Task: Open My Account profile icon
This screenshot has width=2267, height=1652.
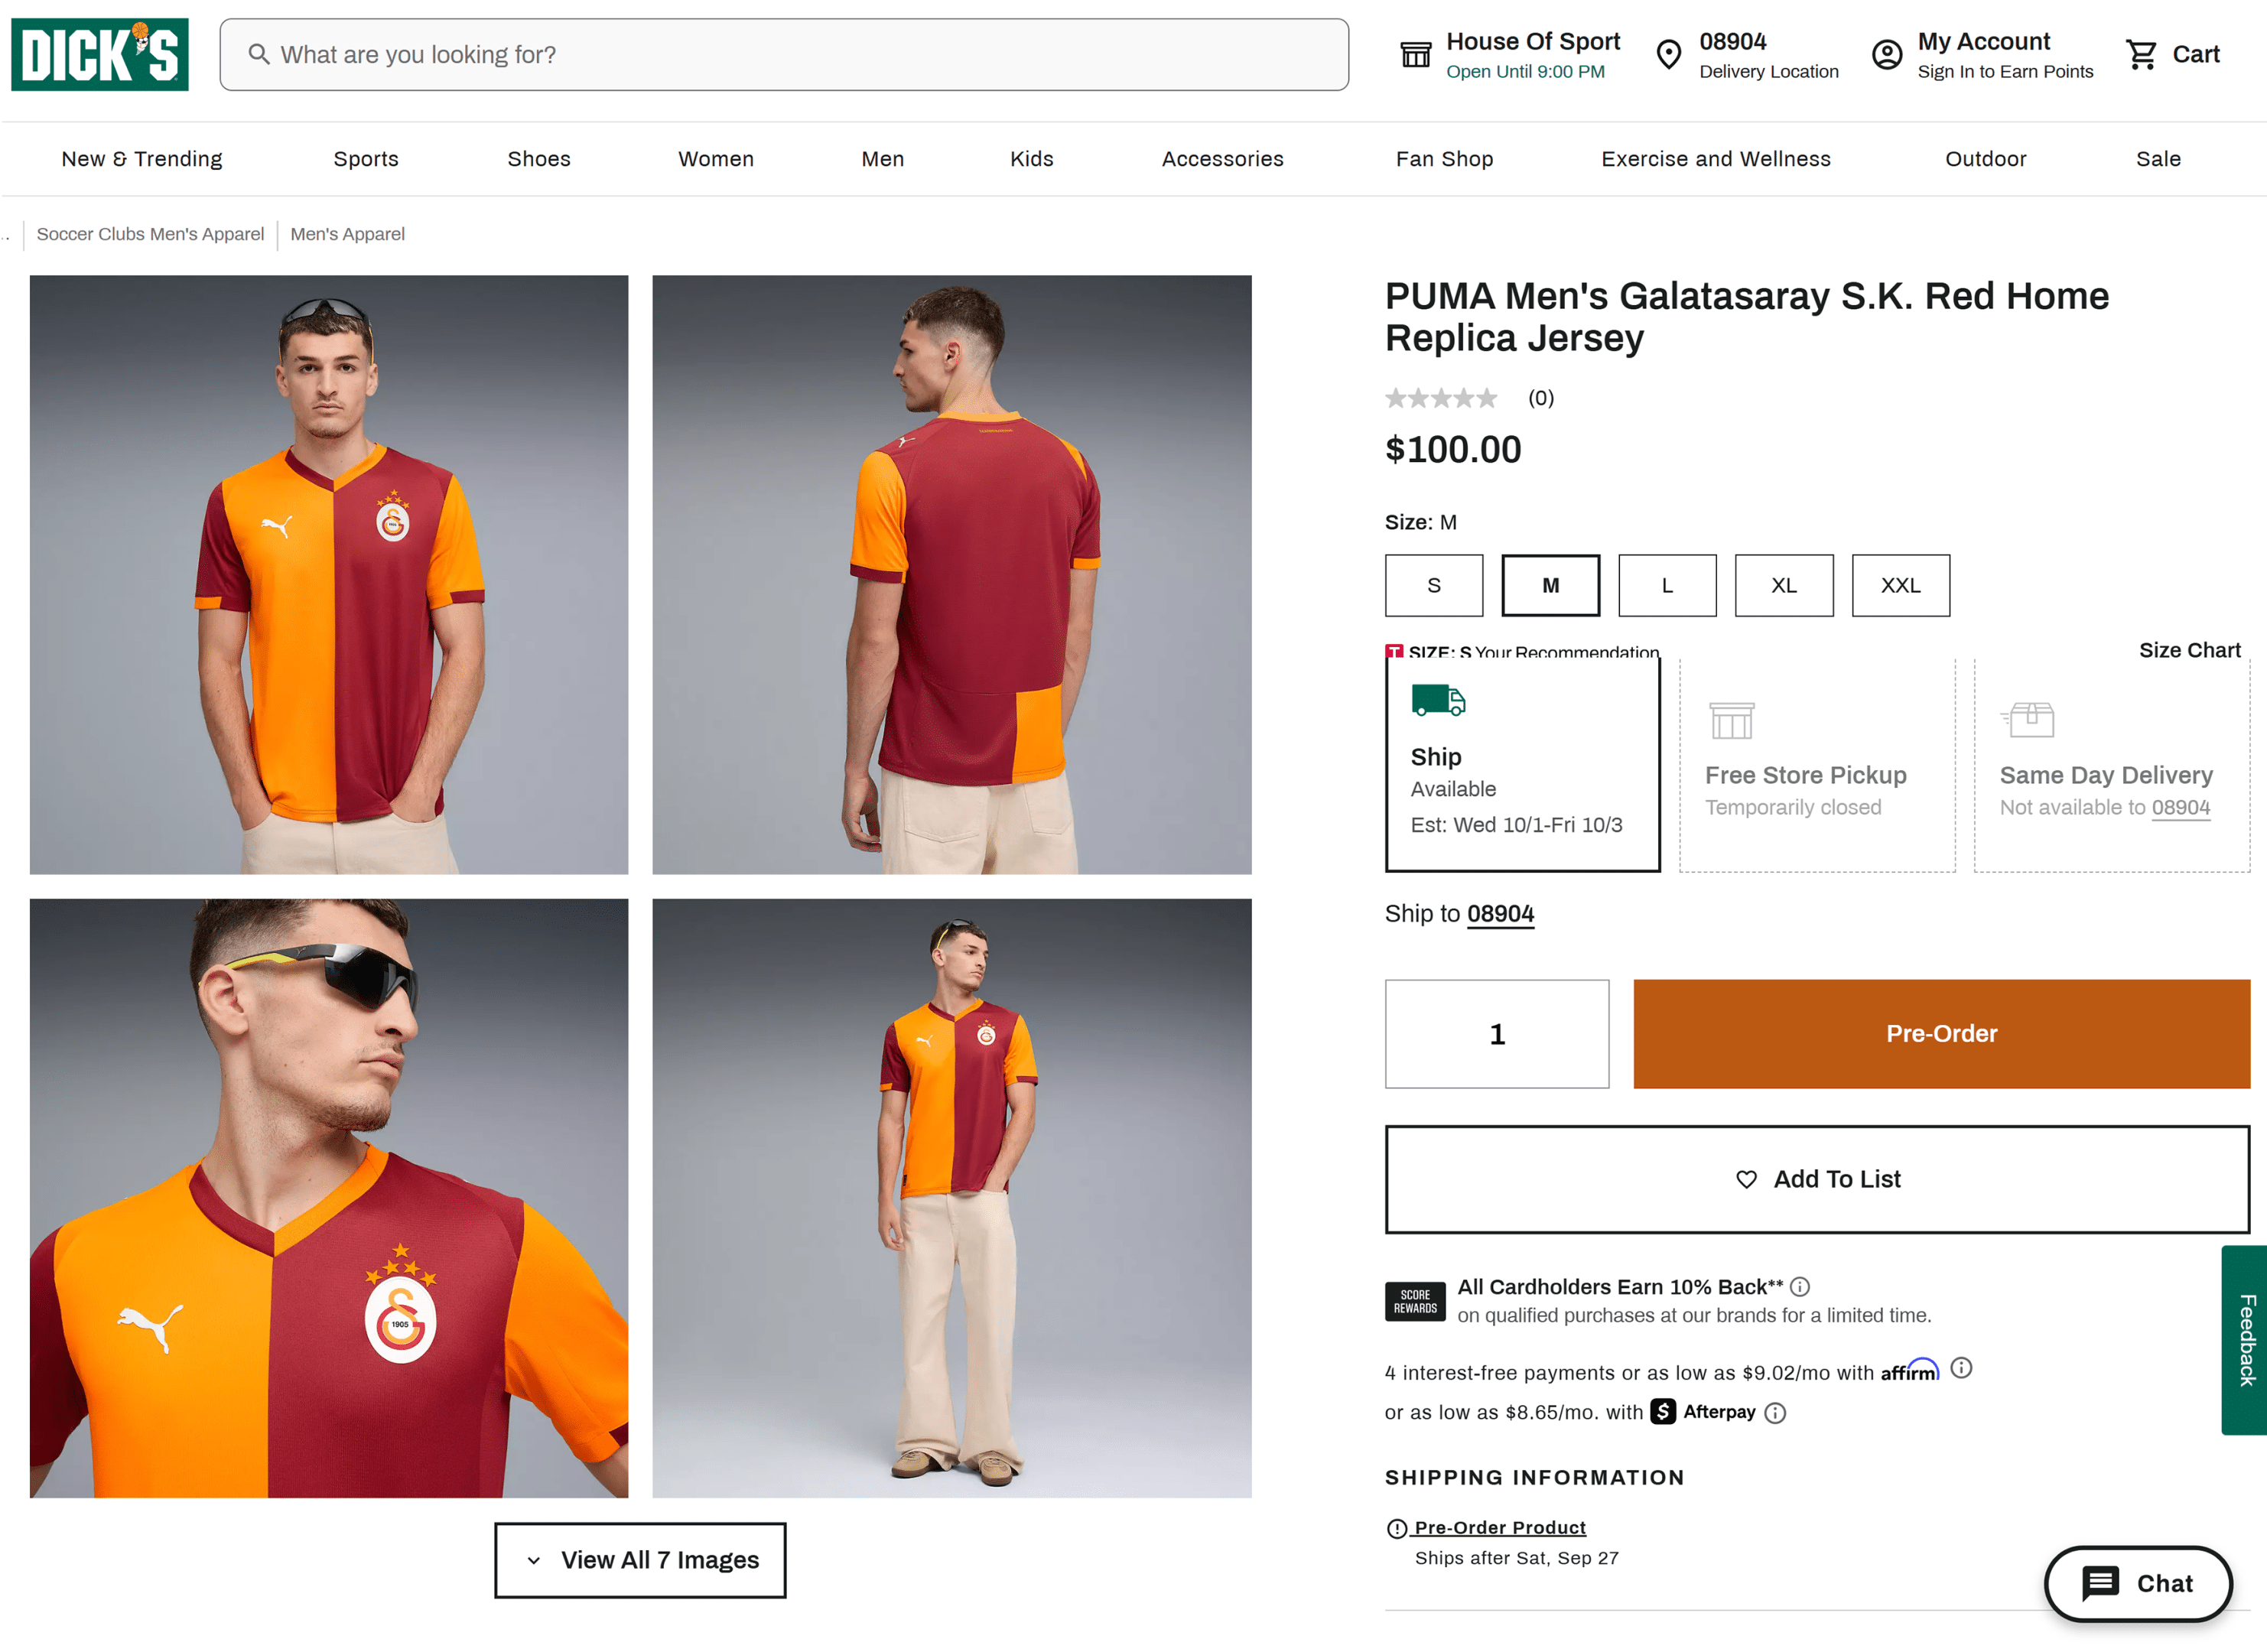Action: click(x=1886, y=54)
